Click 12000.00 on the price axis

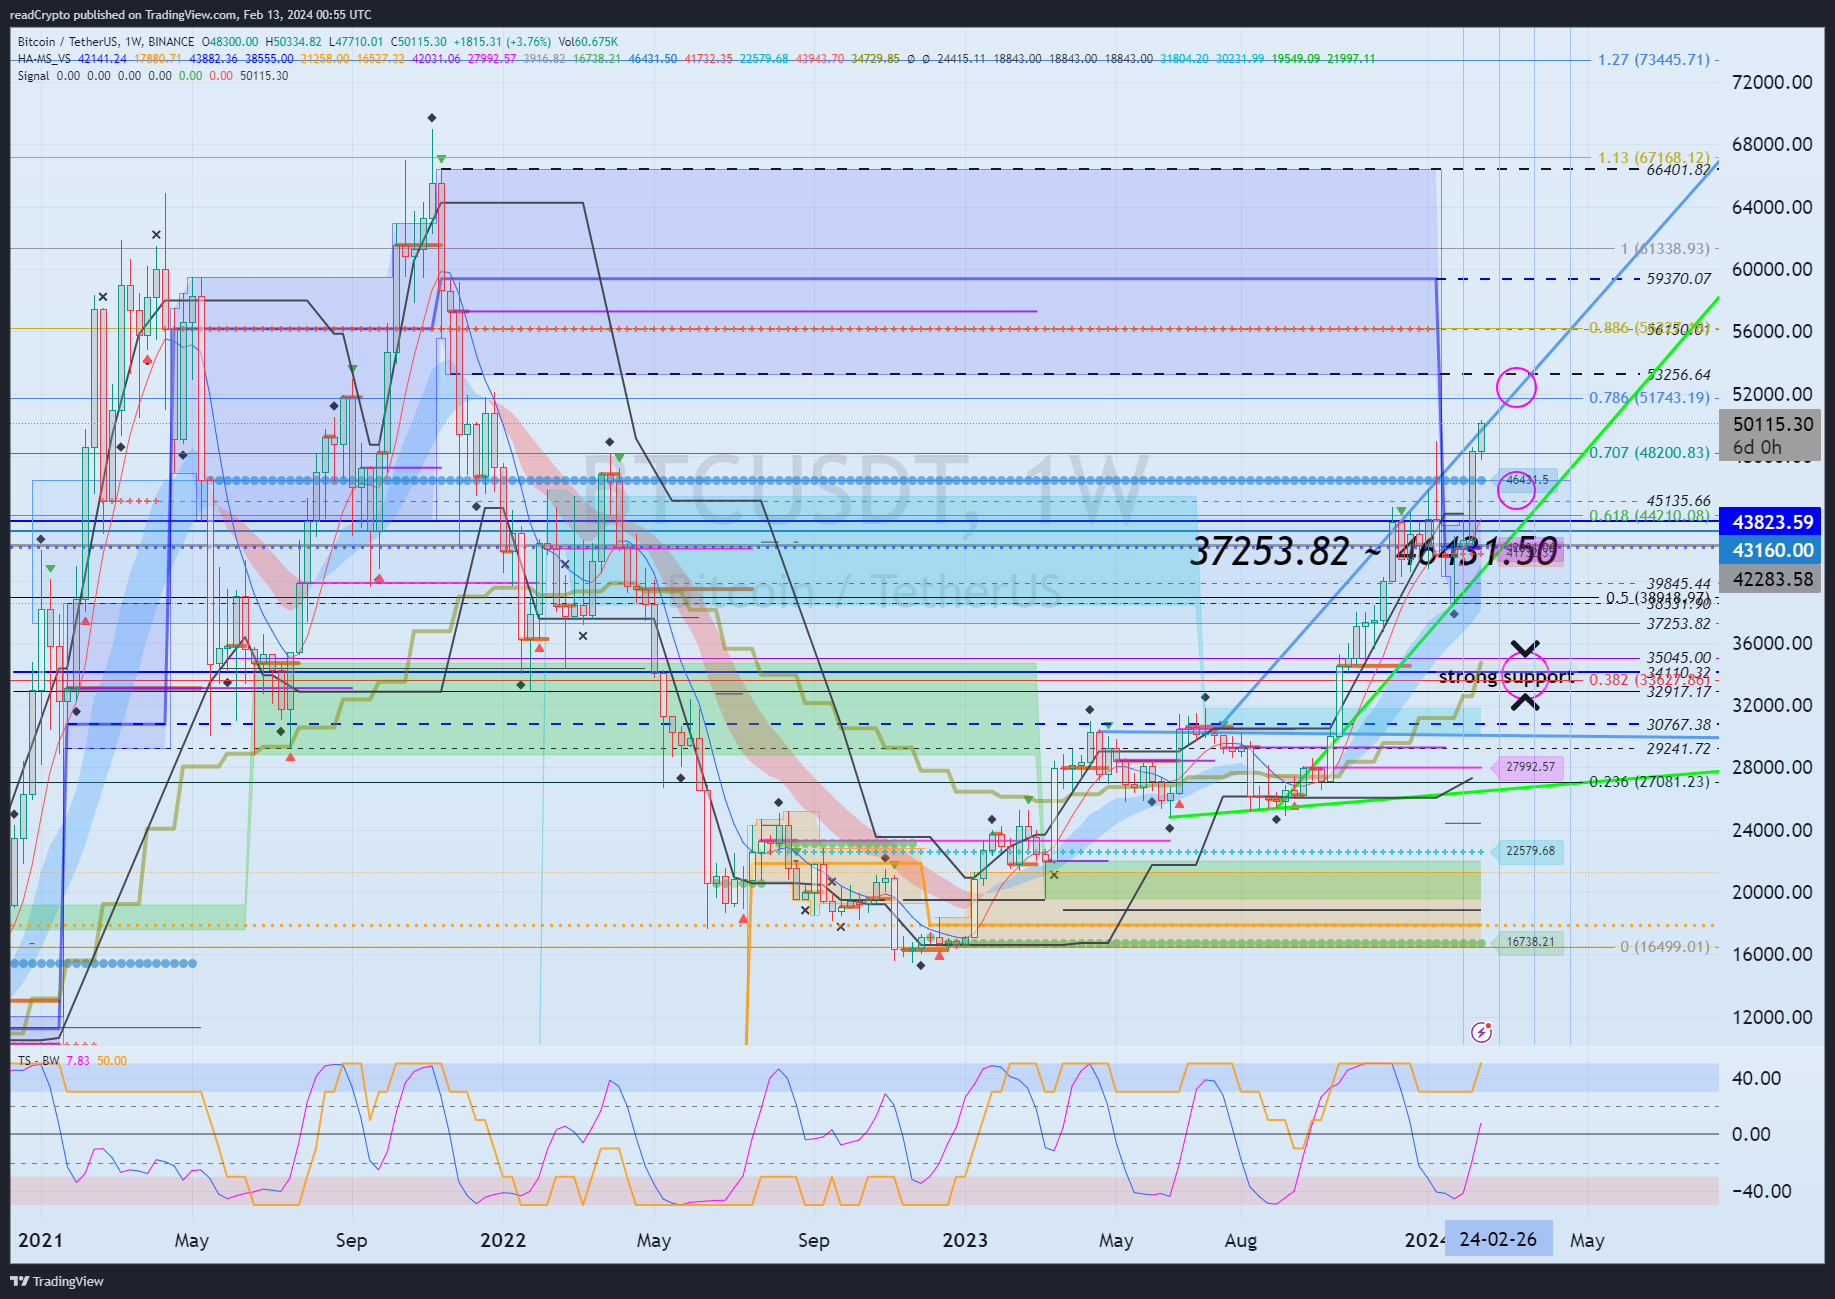[1772, 1017]
